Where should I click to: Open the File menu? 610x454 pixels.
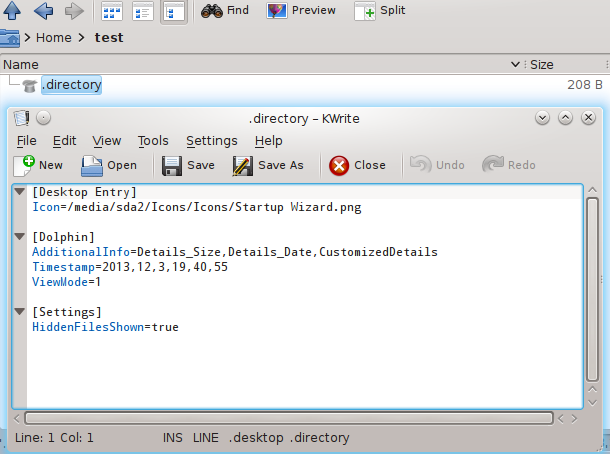(26, 141)
